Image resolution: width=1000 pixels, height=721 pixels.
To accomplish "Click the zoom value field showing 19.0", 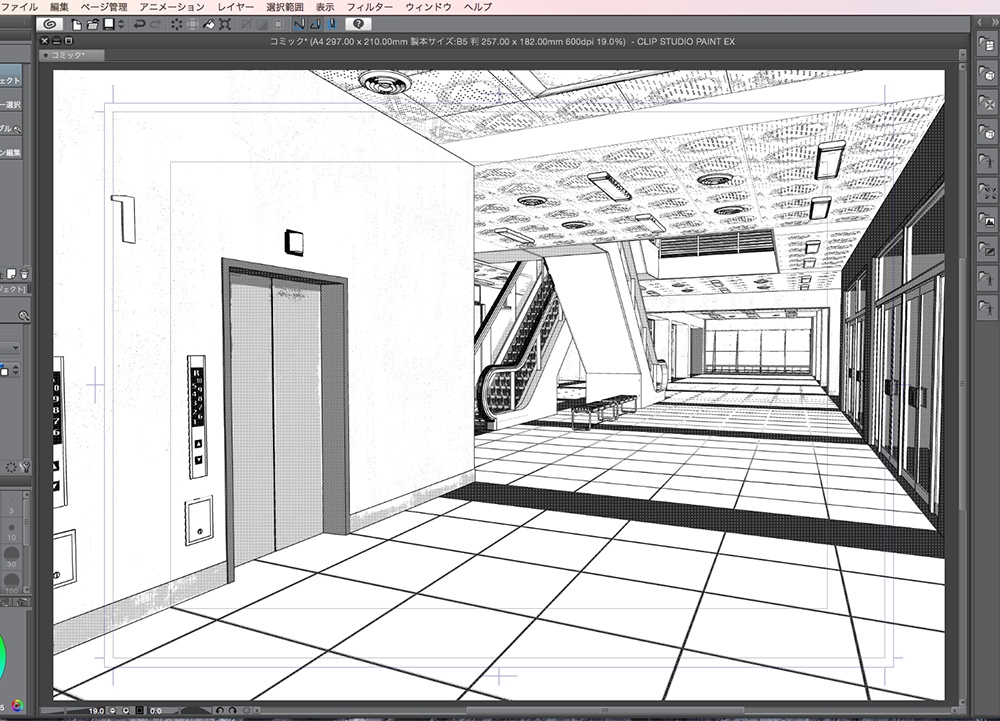I will (96, 710).
